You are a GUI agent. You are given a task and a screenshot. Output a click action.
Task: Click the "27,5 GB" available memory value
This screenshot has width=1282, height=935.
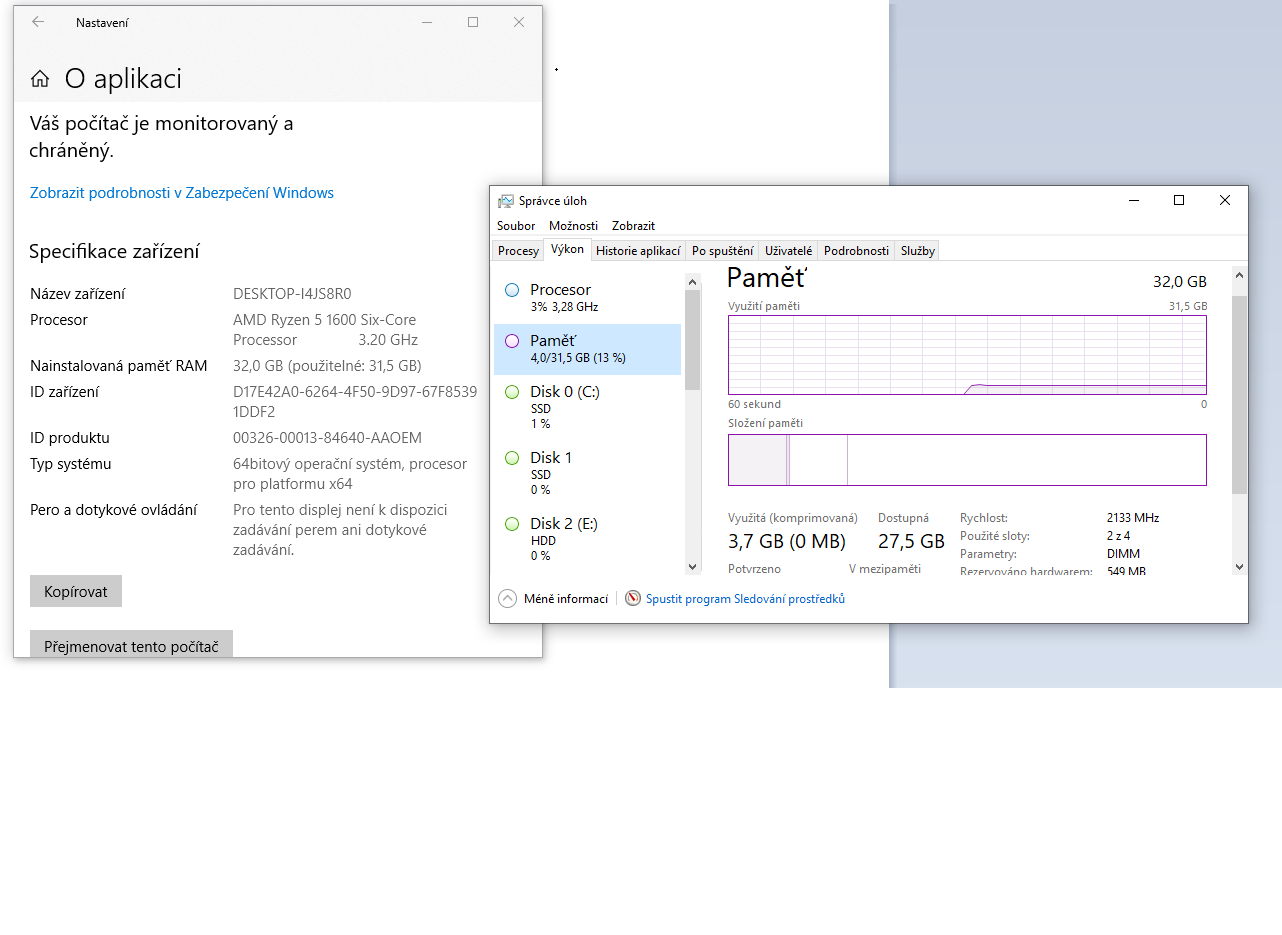(x=911, y=541)
